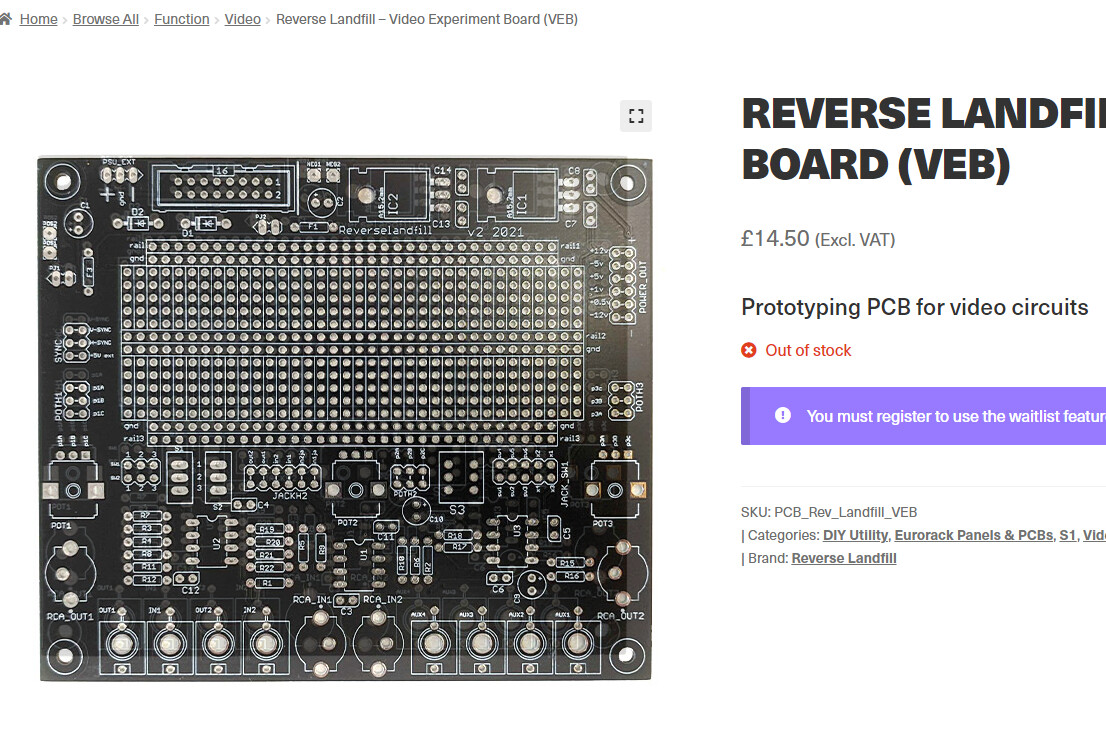Navigate to the Function breadcrumb
The image size is (1106, 749).
182,19
